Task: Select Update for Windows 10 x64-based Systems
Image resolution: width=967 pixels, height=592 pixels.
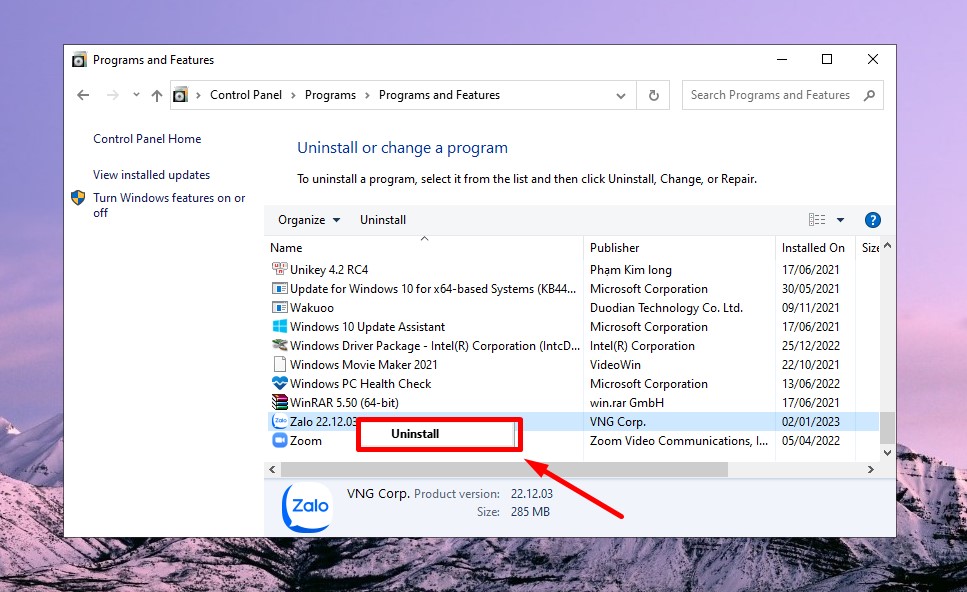Action: tap(433, 289)
